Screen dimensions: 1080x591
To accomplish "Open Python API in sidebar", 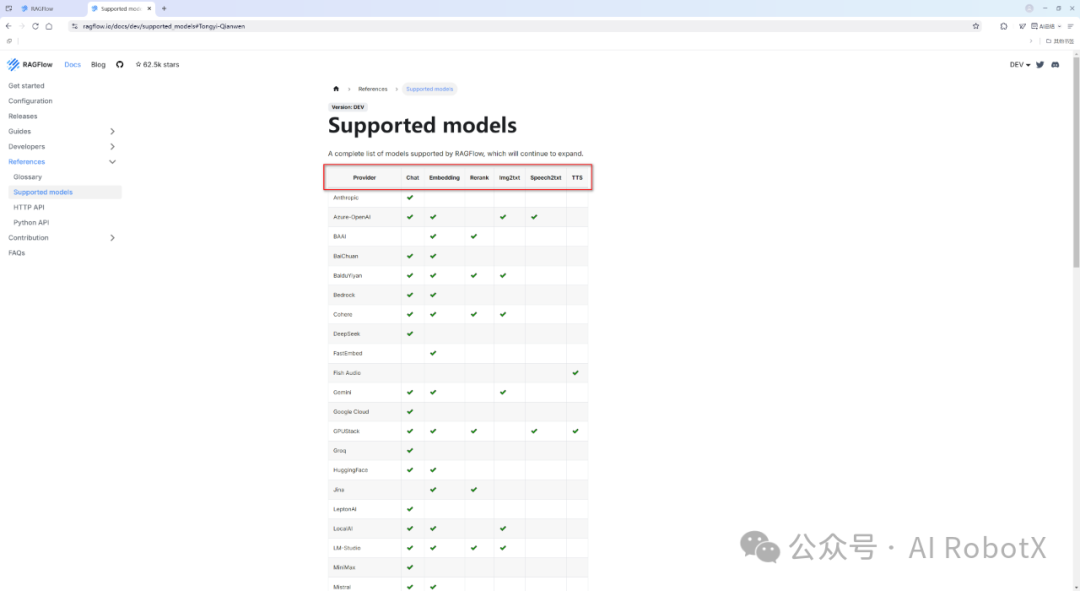I will [x=31, y=222].
